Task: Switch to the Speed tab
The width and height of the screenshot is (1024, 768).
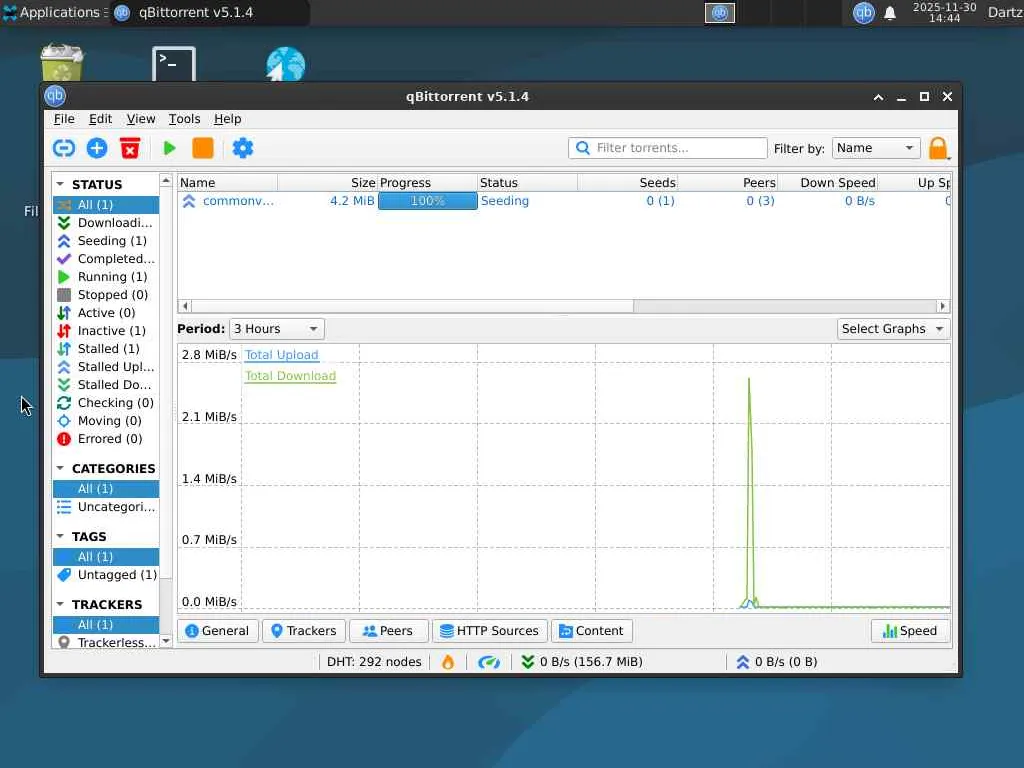Action: (910, 631)
